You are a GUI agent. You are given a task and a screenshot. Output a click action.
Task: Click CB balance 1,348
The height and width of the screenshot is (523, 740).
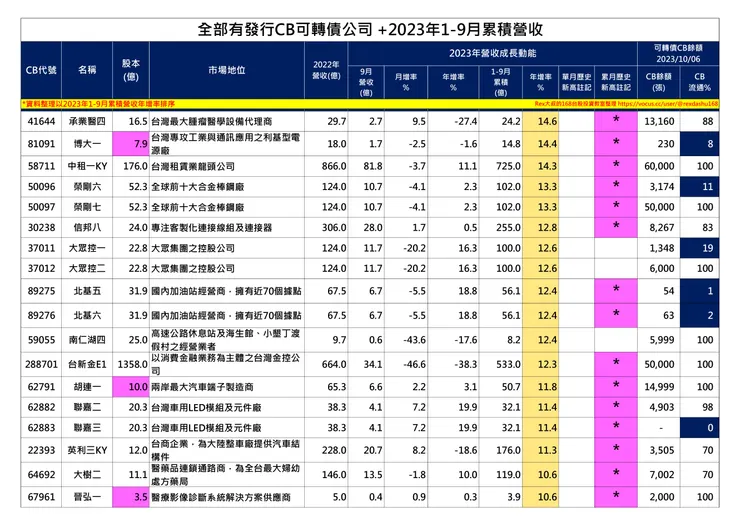tap(662, 248)
